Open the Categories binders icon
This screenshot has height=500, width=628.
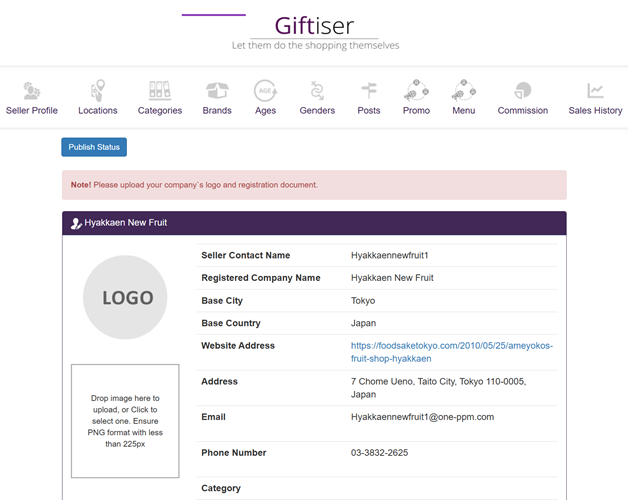click(x=160, y=90)
